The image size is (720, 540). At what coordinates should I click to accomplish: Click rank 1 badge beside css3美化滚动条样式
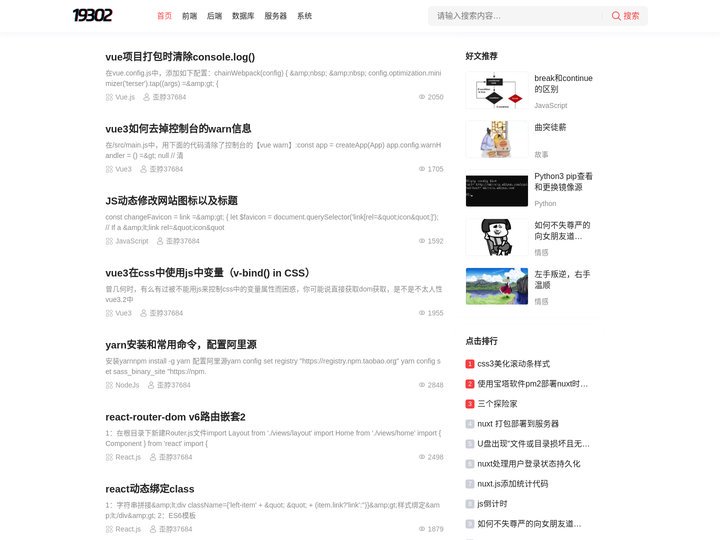(x=470, y=364)
